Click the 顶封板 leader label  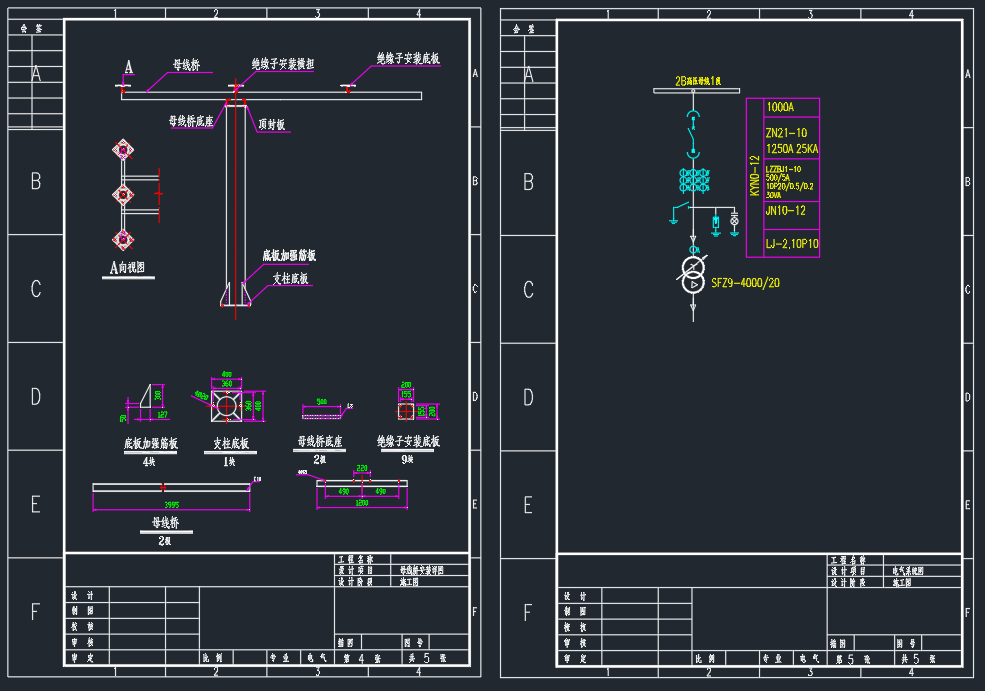(272, 125)
